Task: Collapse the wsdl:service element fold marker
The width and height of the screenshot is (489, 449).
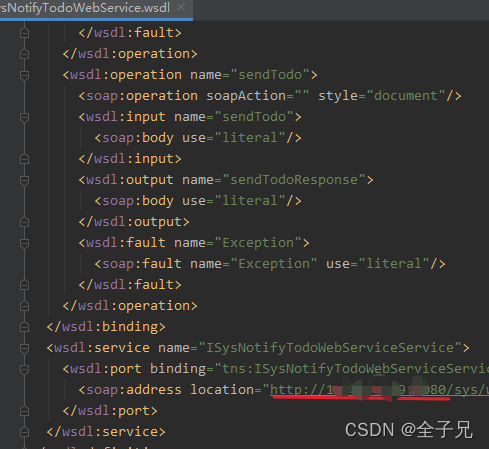Action: [24, 348]
